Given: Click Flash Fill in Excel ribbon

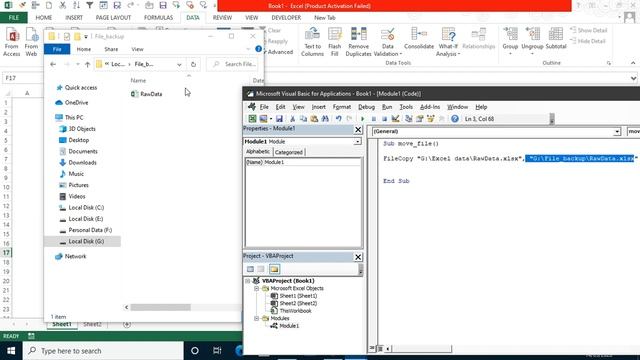Looking at the screenshot, I should tap(334, 42).
